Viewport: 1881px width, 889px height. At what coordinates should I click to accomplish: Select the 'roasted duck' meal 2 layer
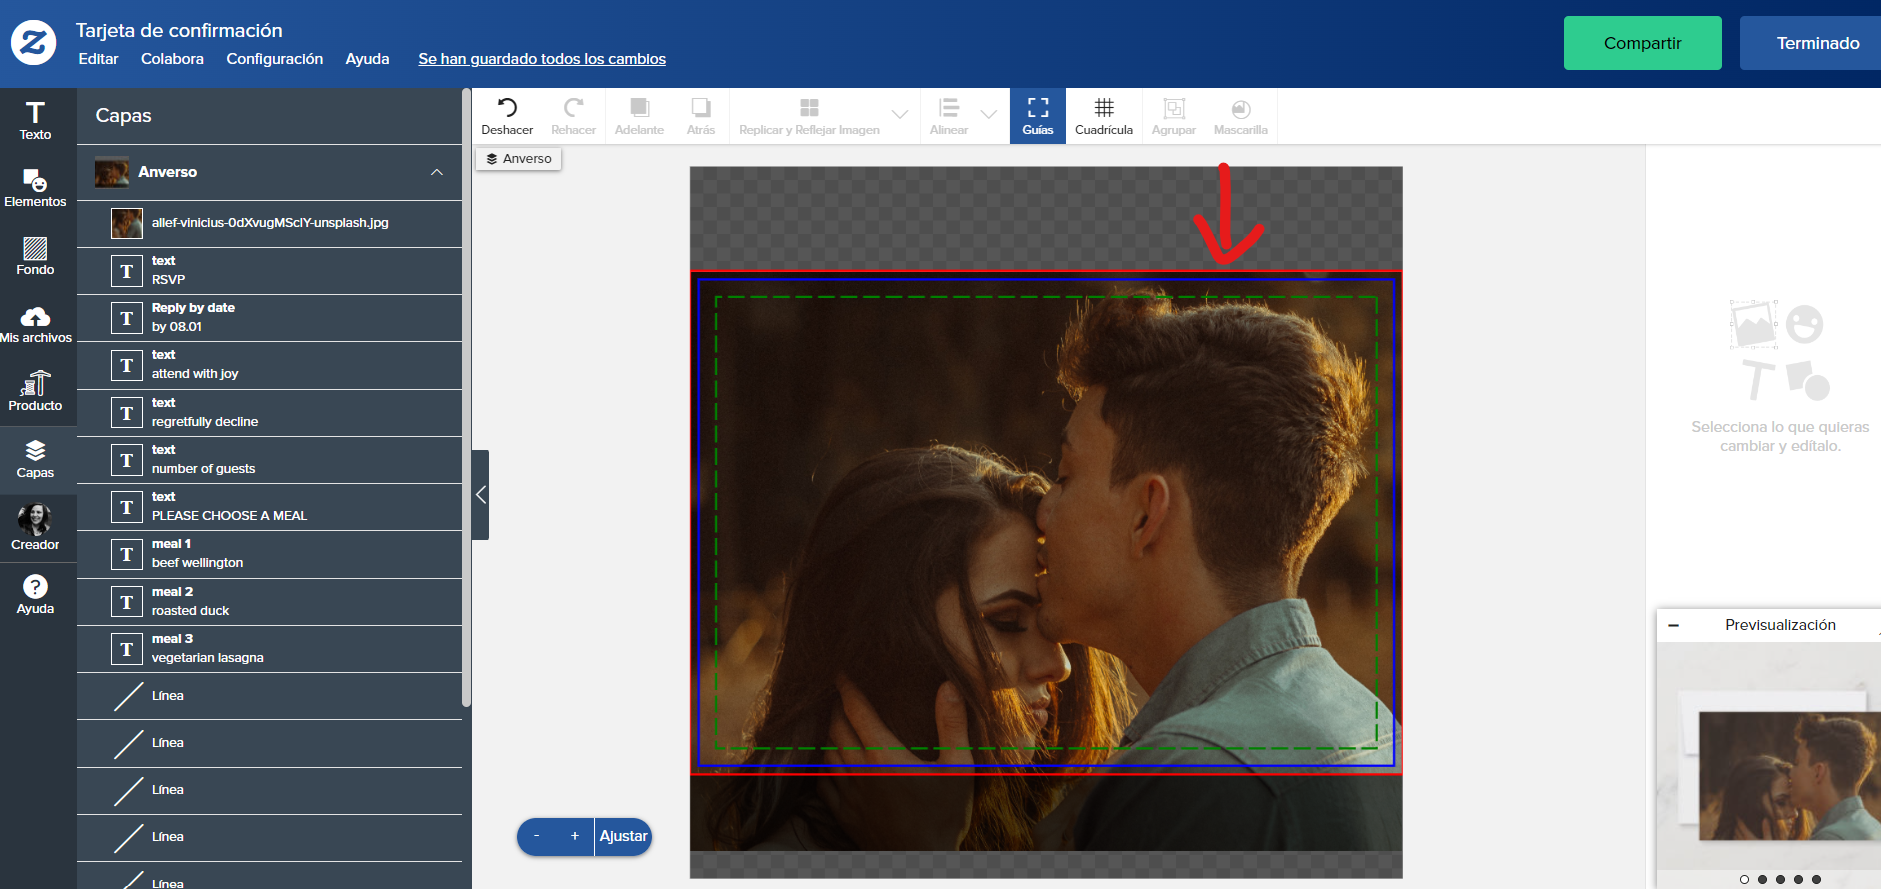(269, 602)
